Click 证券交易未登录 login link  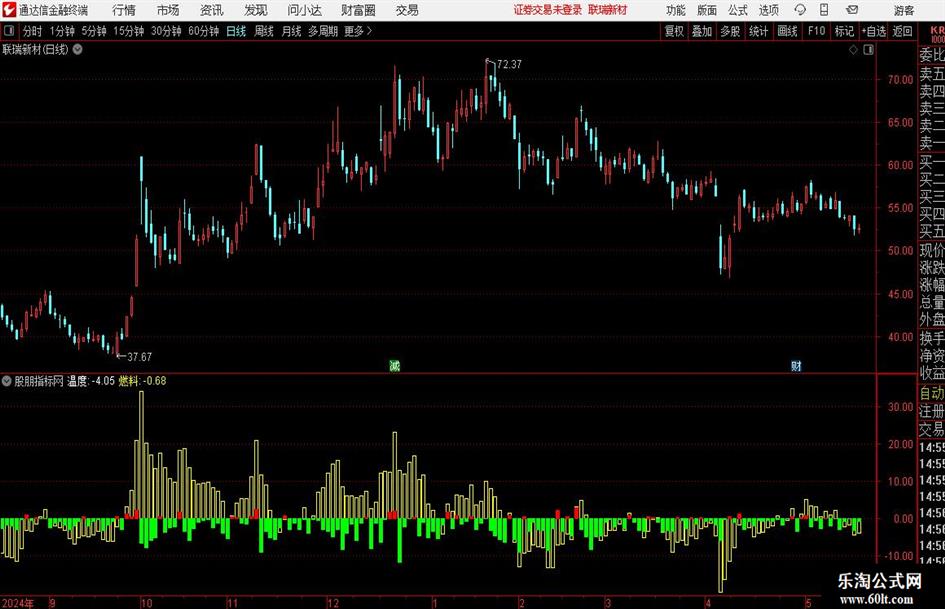pyautogui.click(x=548, y=10)
